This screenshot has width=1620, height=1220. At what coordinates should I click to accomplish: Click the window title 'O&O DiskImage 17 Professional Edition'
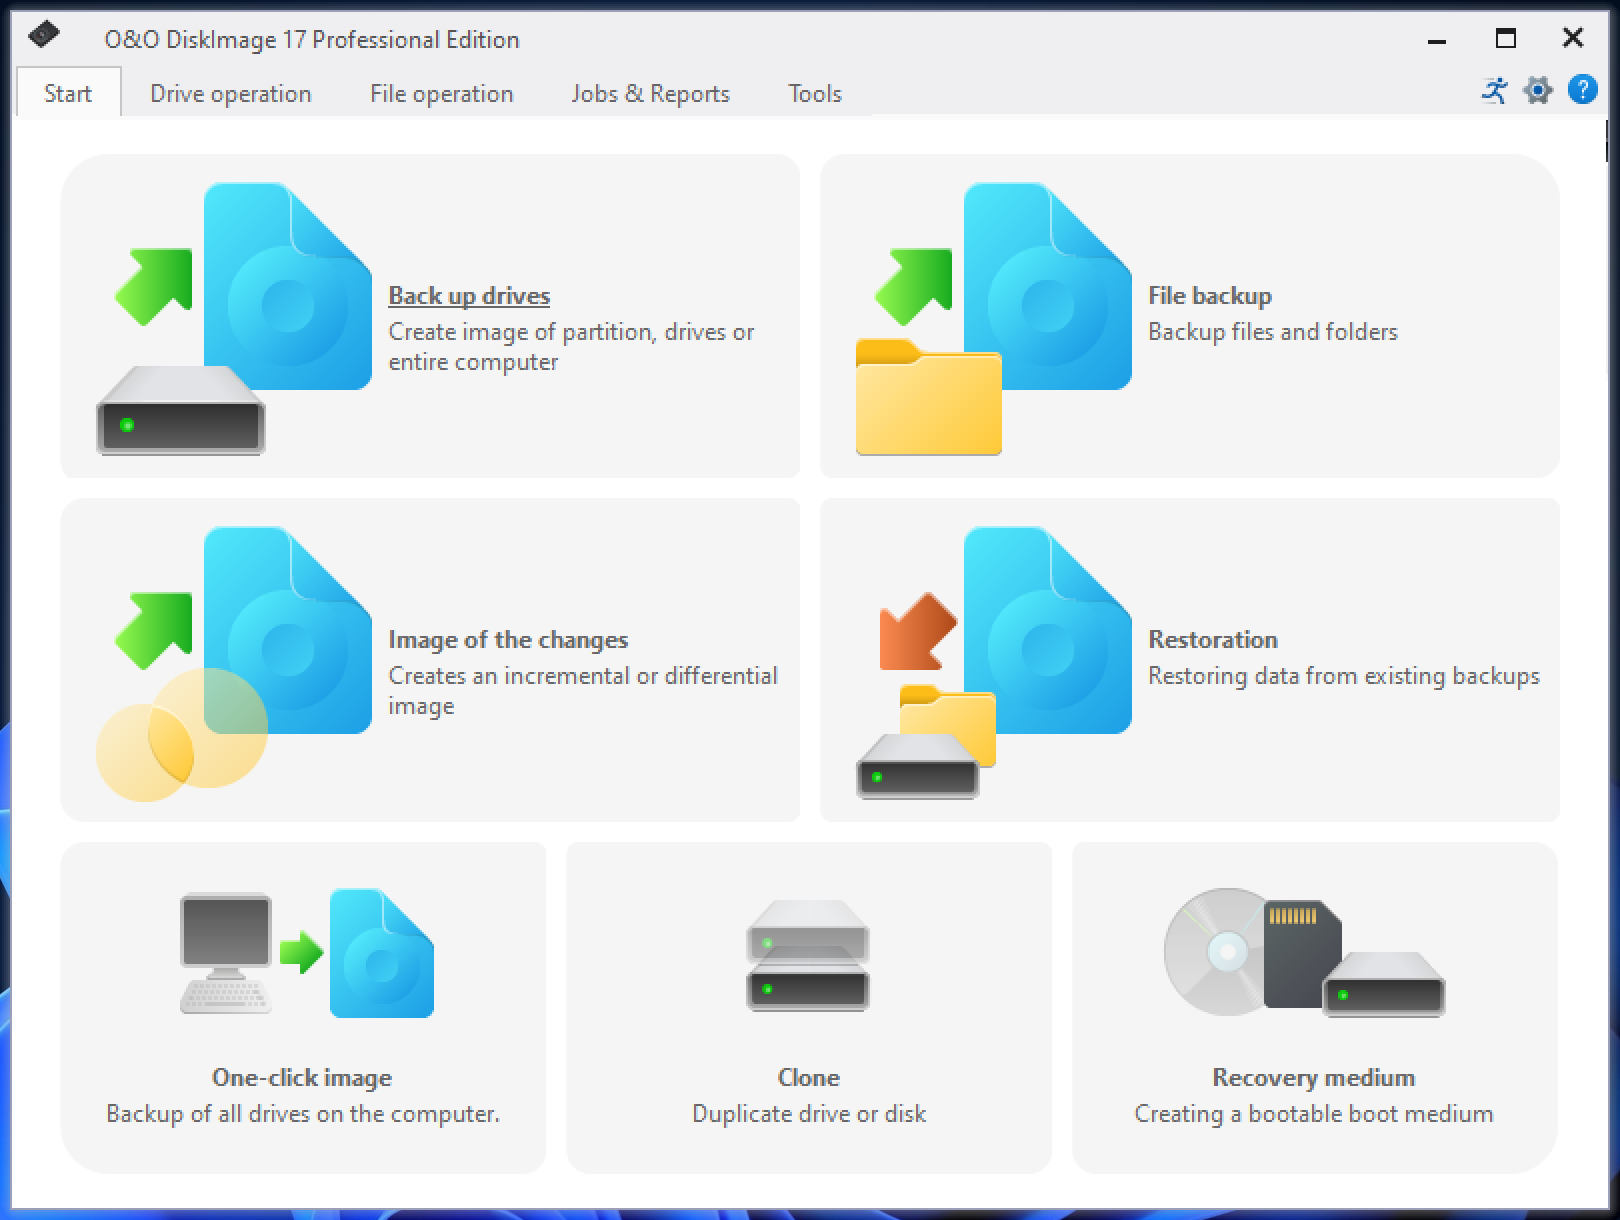pyautogui.click(x=312, y=40)
